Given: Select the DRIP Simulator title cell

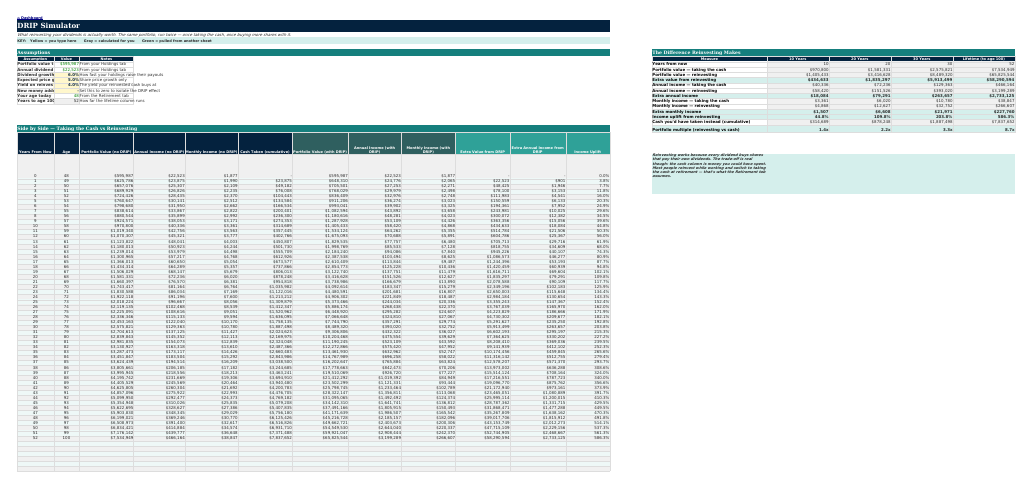Looking at the screenshot, I should coord(313,26).
